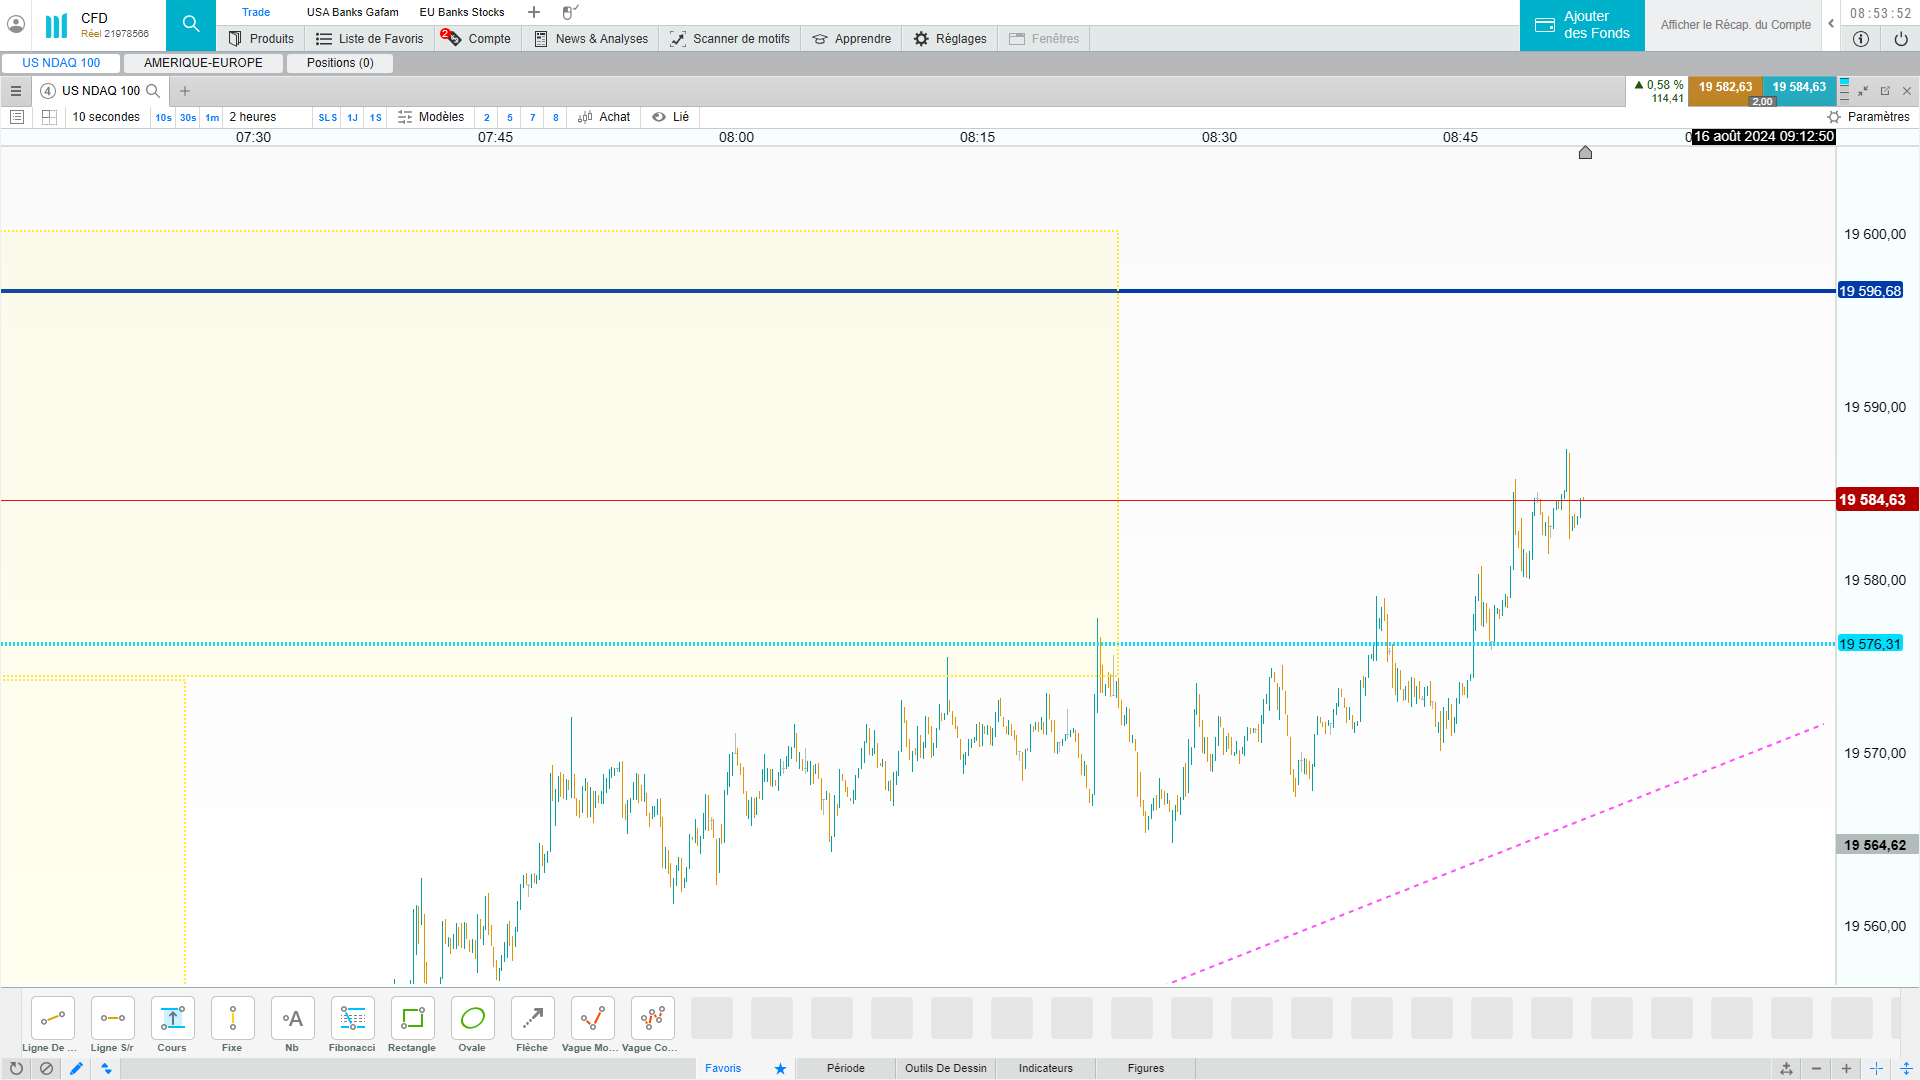Switch to the AMERIQUE-EUROPE tab
Image resolution: width=1920 pixels, height=1080 pixels.
tap(203, 63)
